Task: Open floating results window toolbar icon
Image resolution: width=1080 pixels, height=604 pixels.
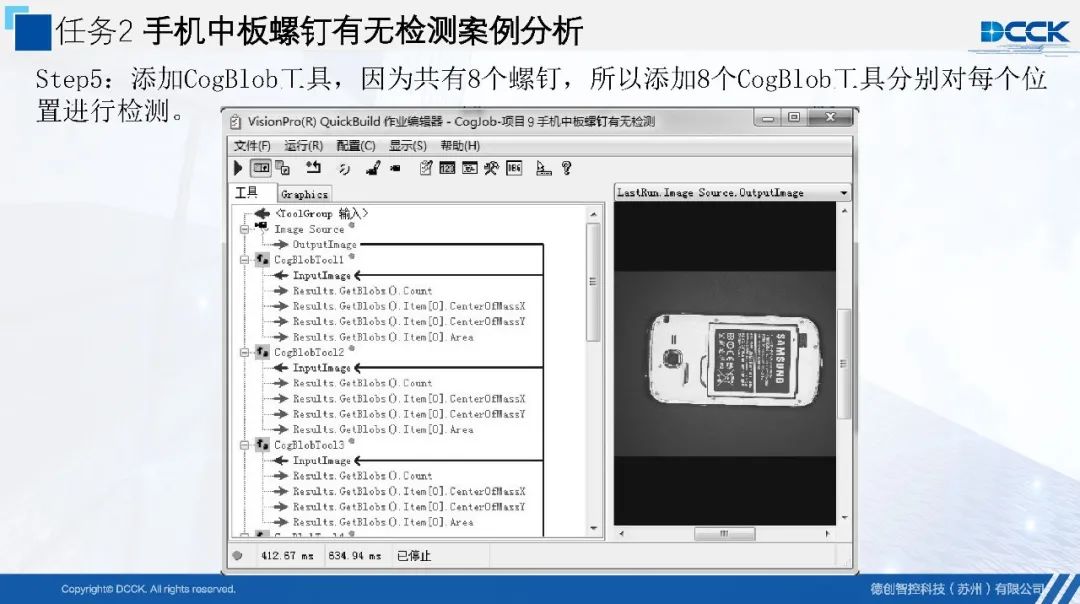Action: click(283, 168)
